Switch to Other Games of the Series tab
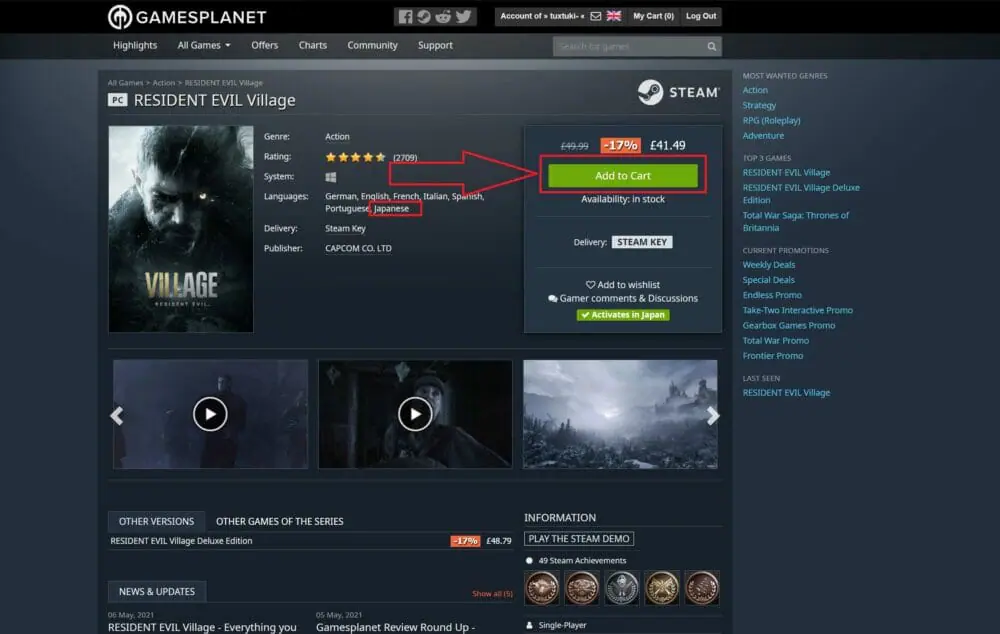The image size is (1000, 634). click(279, 521)
